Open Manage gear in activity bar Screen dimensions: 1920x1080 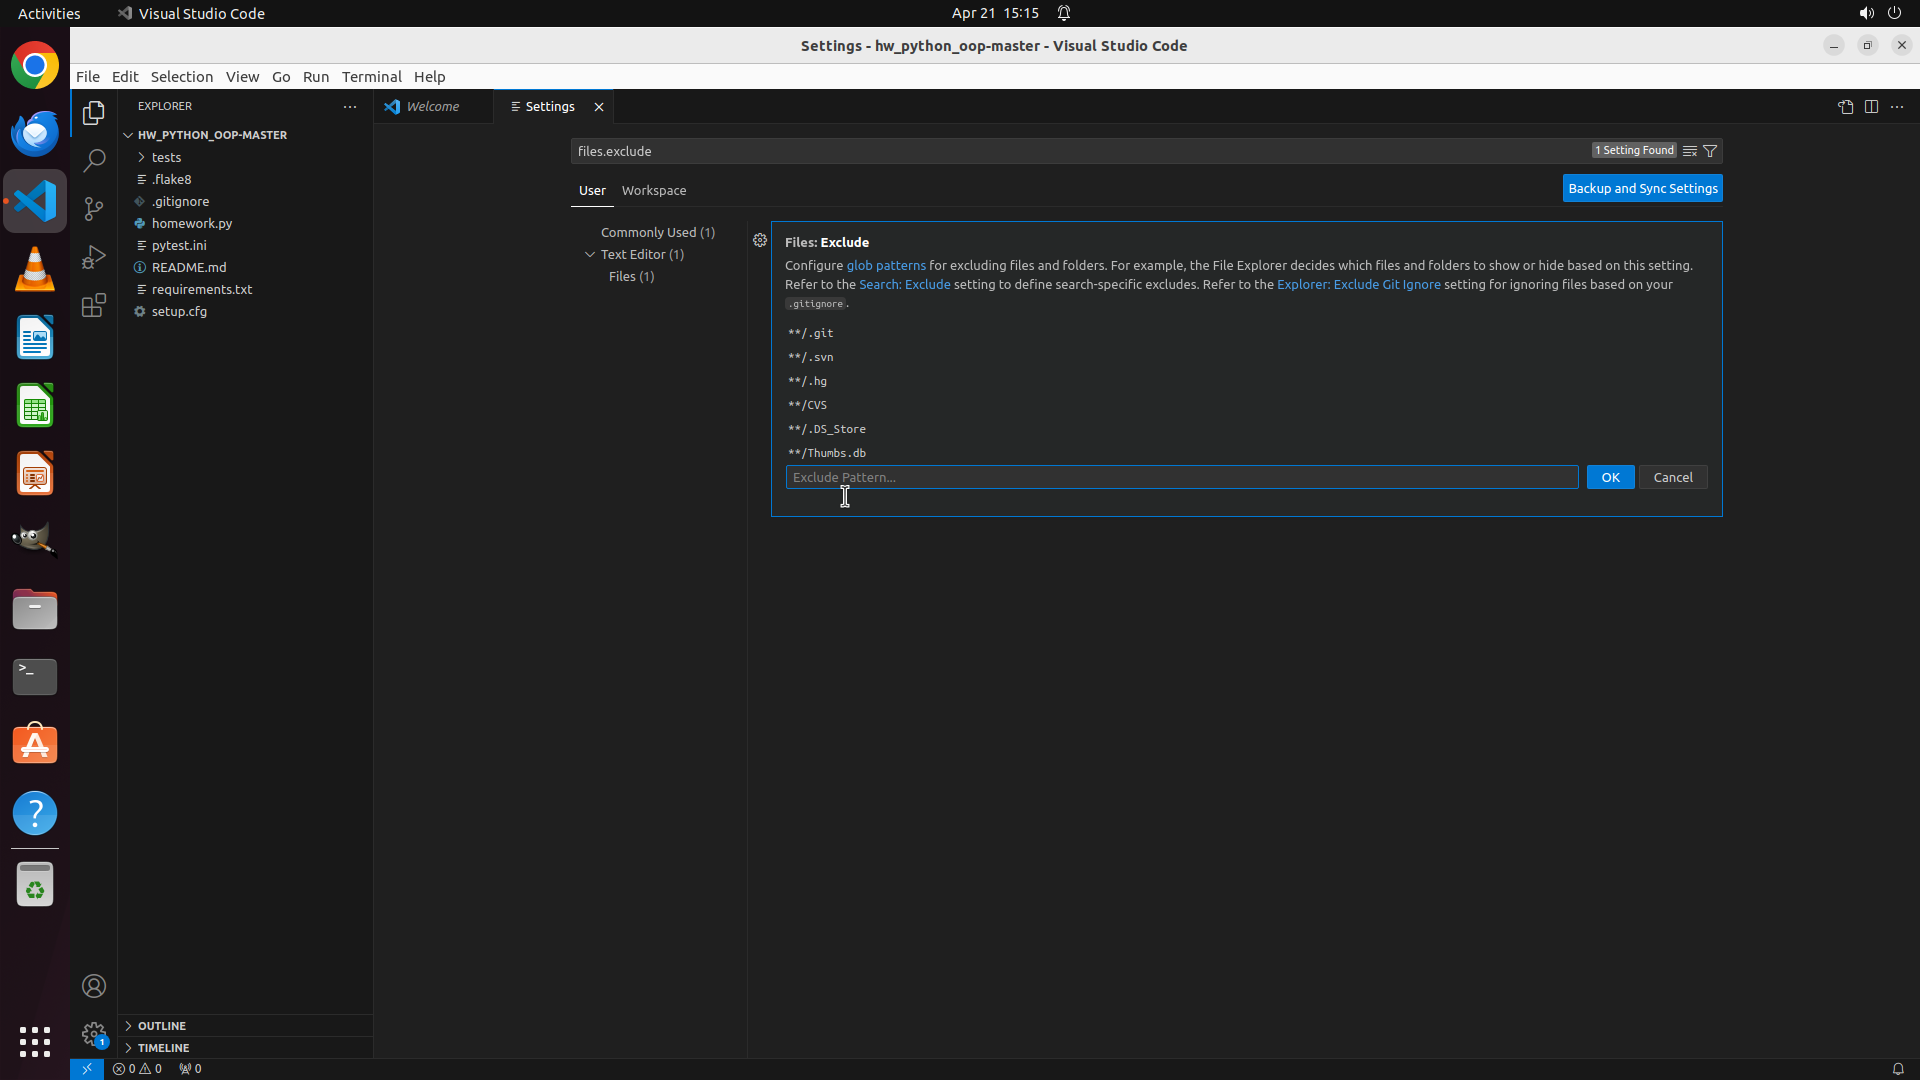(94, 1033)
